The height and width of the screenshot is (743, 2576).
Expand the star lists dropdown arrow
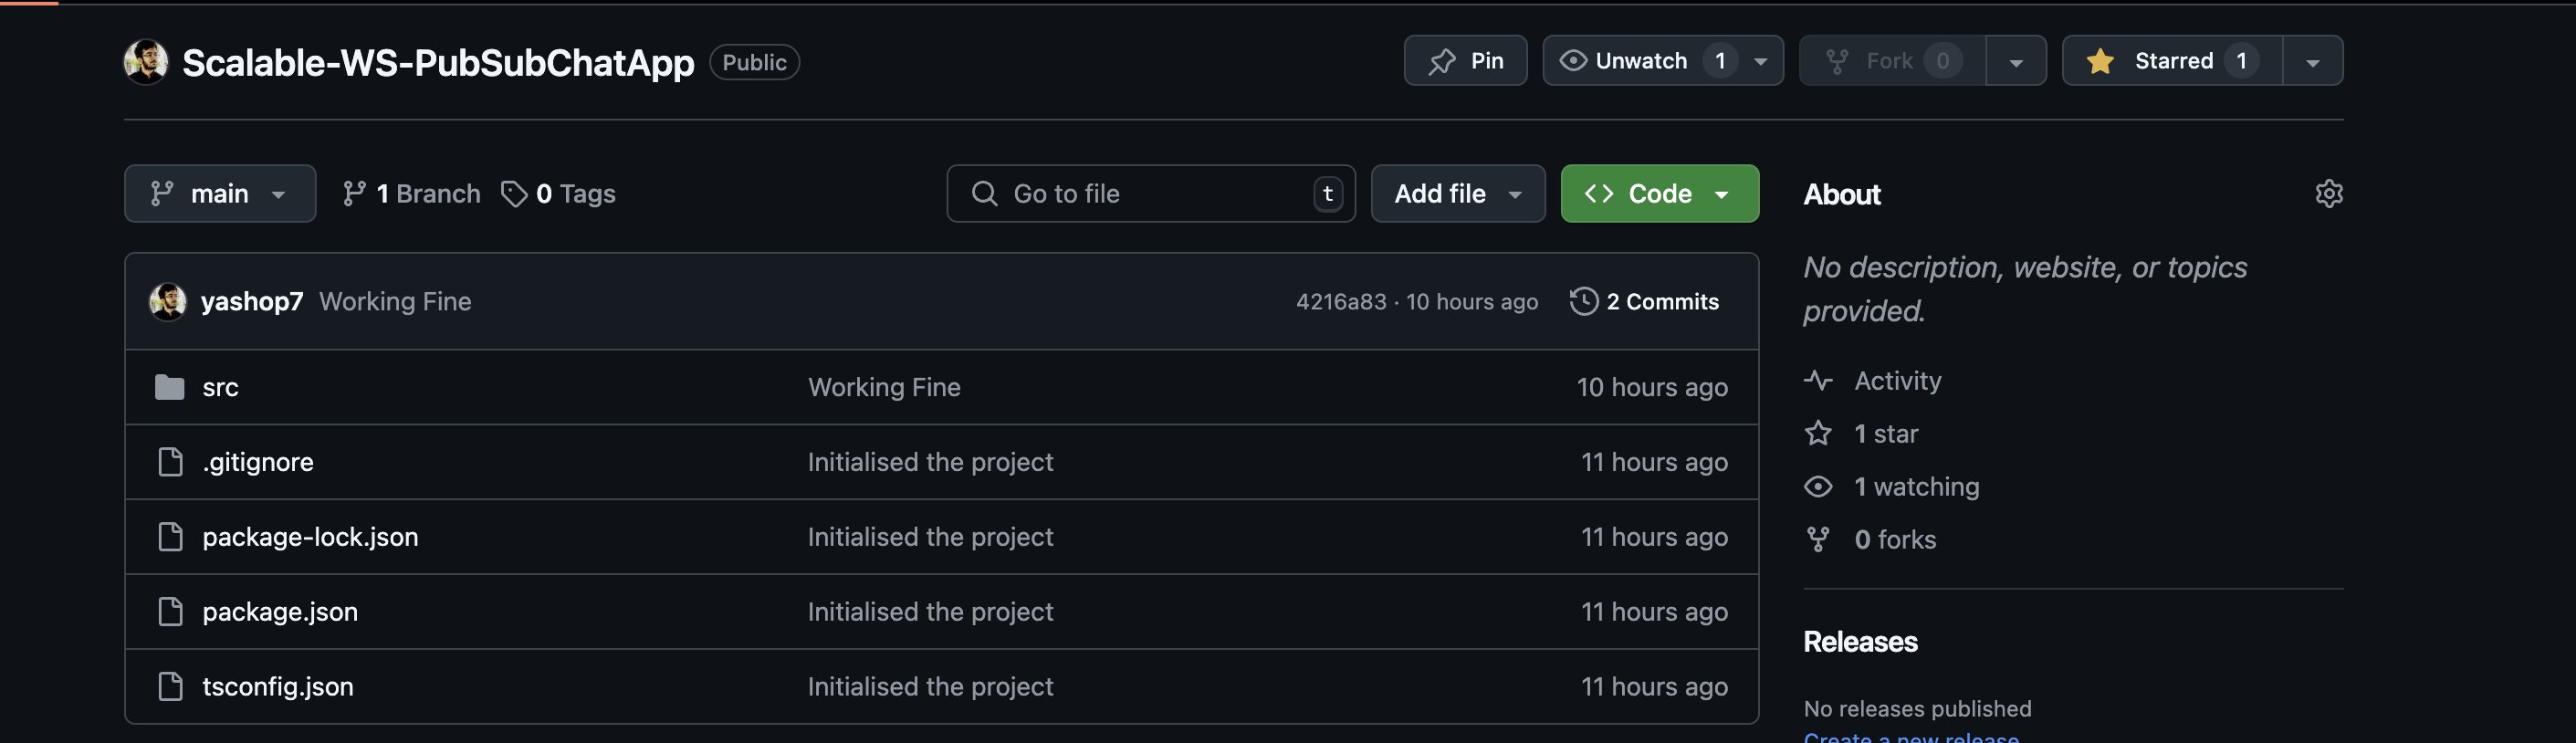pyautogui.click(x=2312, y=62)
